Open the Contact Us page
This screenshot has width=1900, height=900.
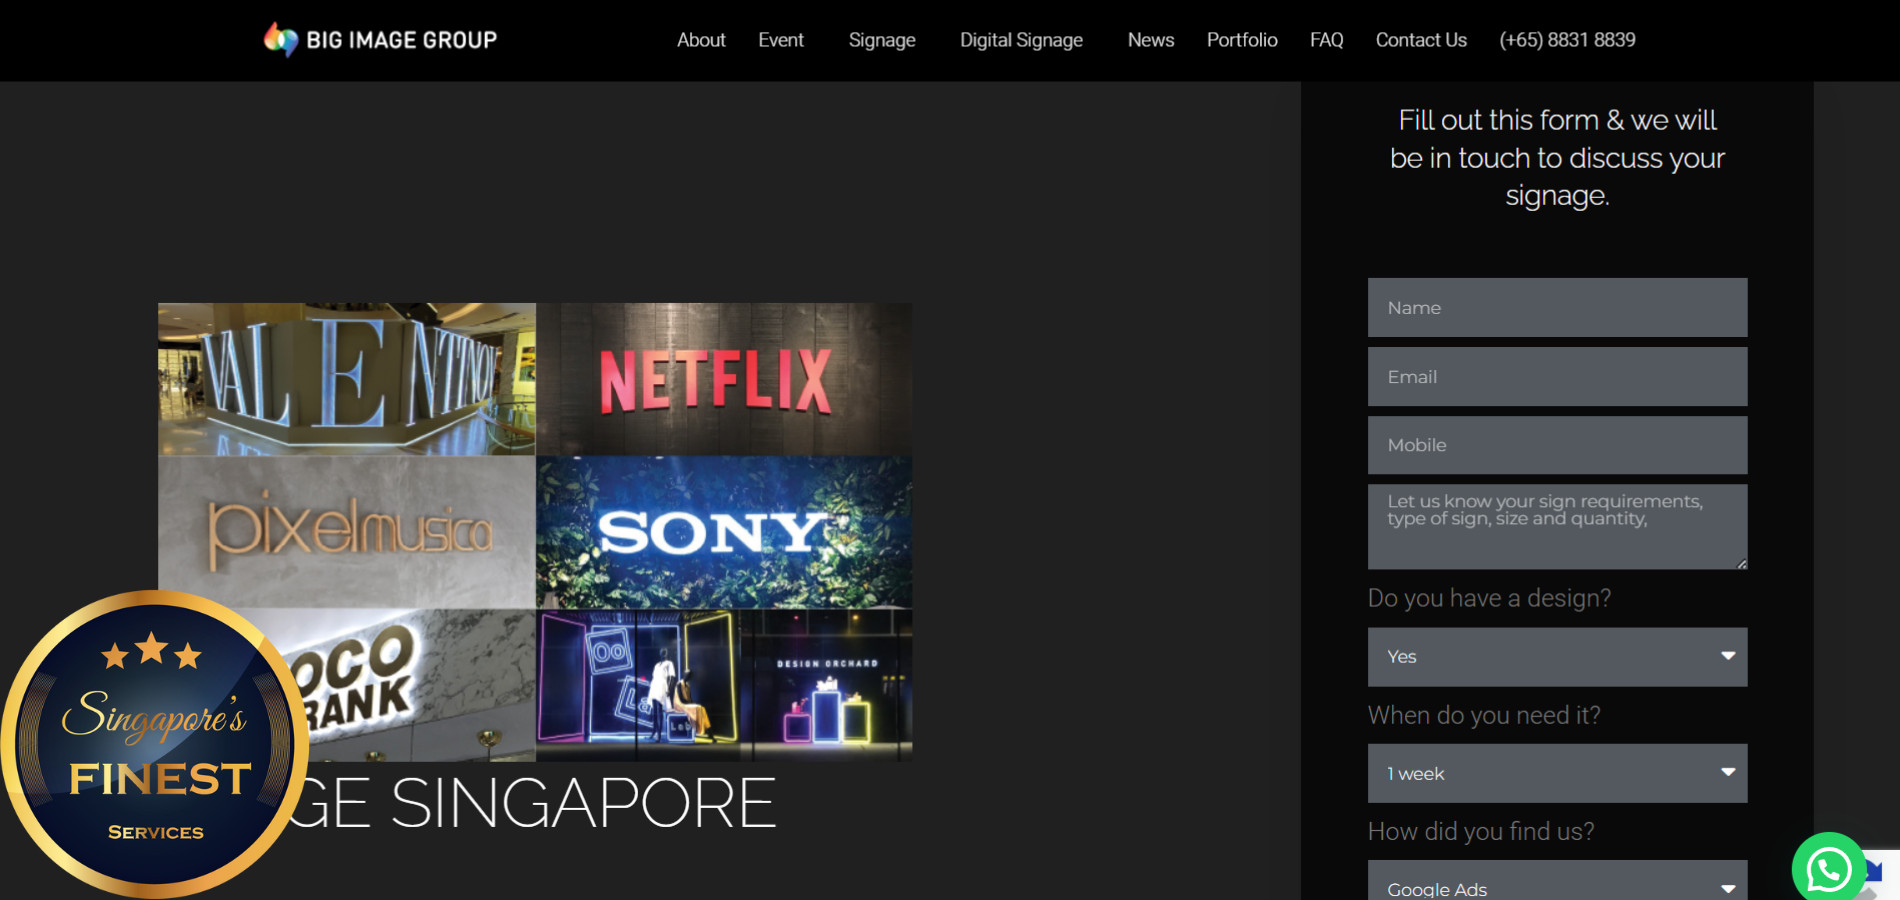point(1420,40)
